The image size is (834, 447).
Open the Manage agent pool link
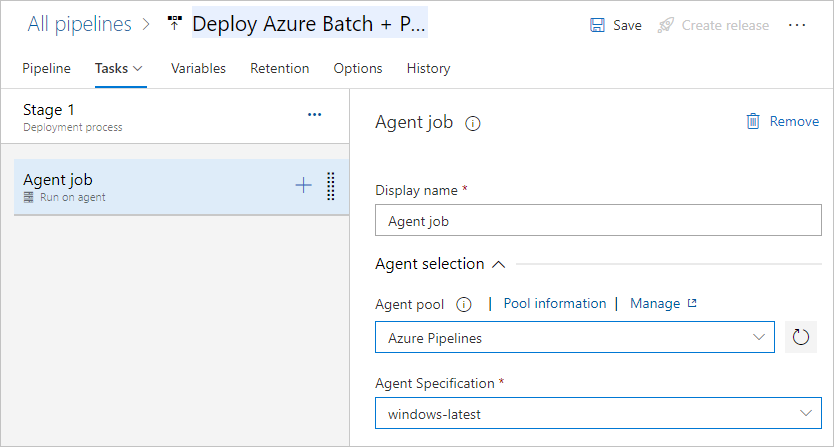pos(655,303)
